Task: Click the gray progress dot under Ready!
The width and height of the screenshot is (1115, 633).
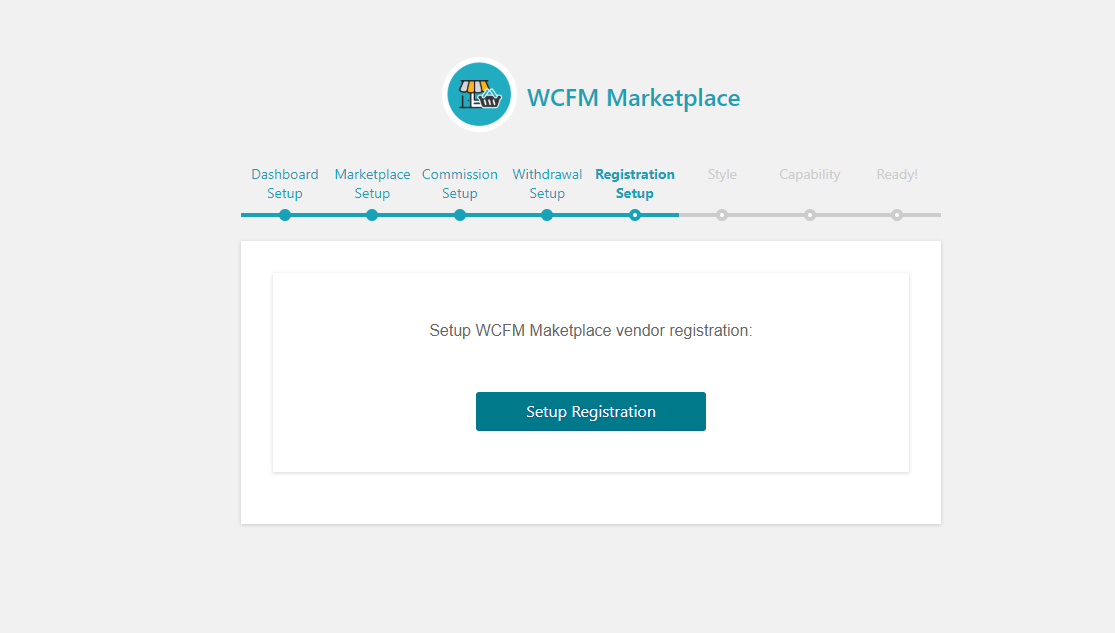Action: point(897,215)
